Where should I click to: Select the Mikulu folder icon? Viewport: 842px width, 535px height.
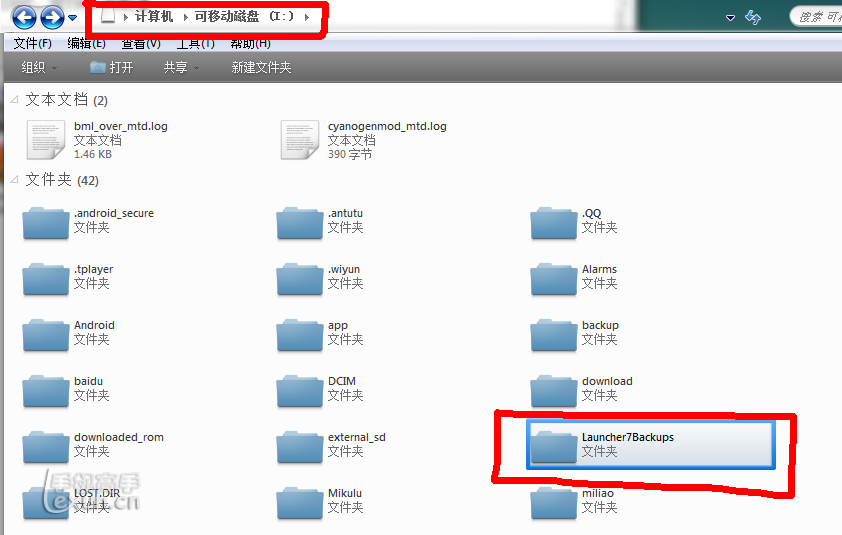pyautogui.click(x=300, y=503)
